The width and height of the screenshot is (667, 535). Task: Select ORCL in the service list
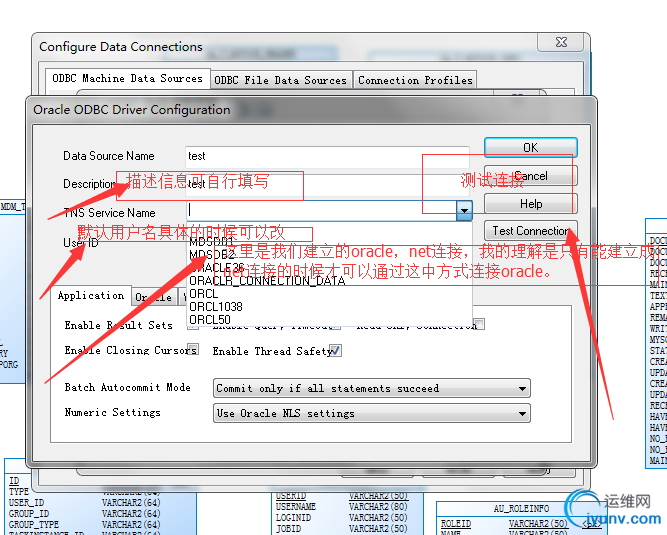(x=203, y=294)
